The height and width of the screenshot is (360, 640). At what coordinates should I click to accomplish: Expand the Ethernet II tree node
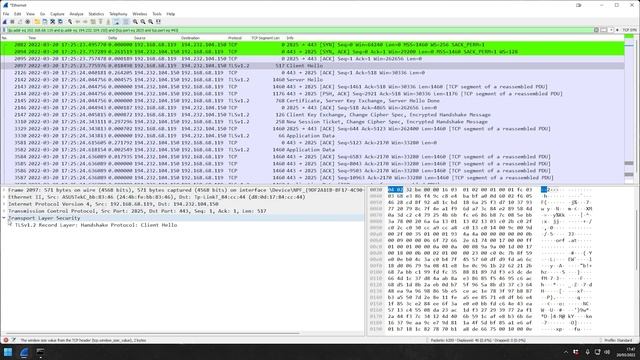click(x=4, y=197)
